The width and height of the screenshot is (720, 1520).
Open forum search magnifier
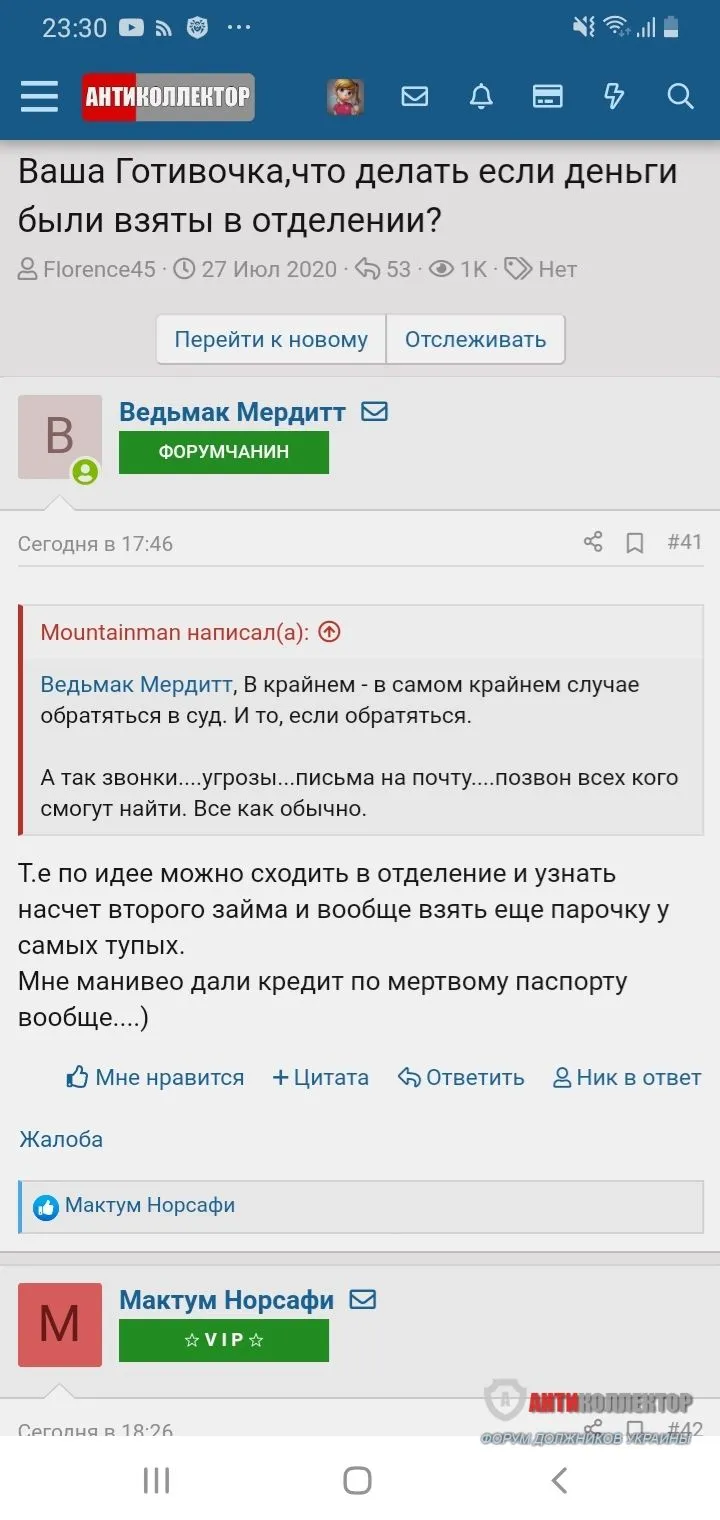point(680,97)
